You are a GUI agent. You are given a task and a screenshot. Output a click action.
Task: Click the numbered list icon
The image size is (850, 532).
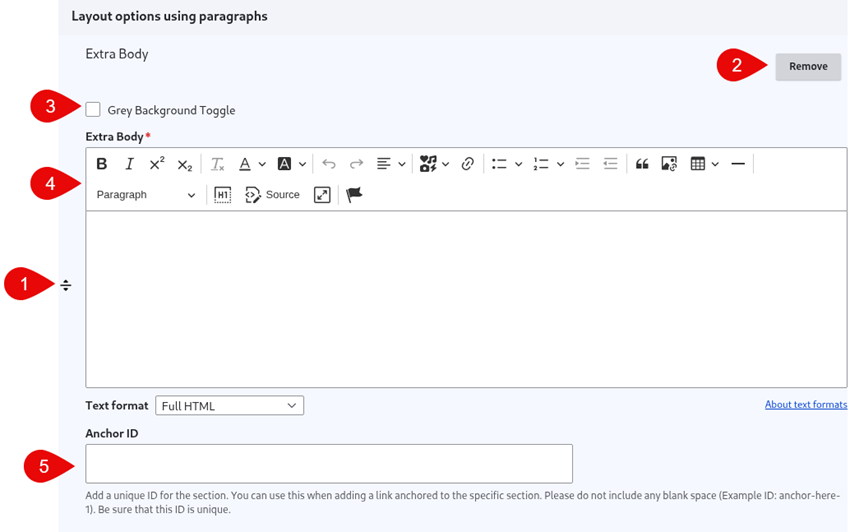pyautogui.click(x=541, y=164)
